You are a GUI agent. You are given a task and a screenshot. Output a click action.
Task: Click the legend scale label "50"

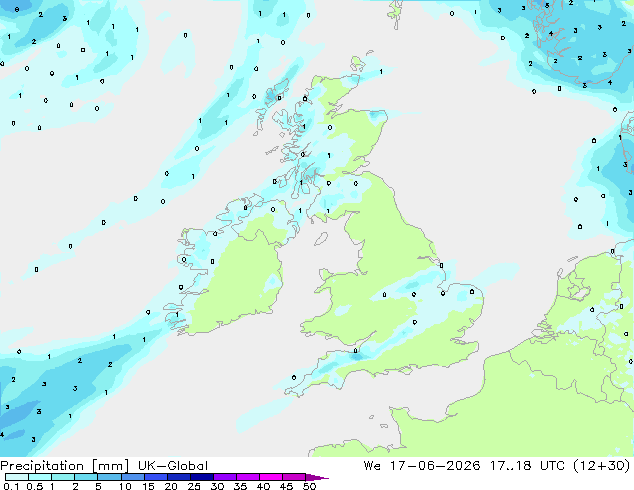(x=309, y=486)
